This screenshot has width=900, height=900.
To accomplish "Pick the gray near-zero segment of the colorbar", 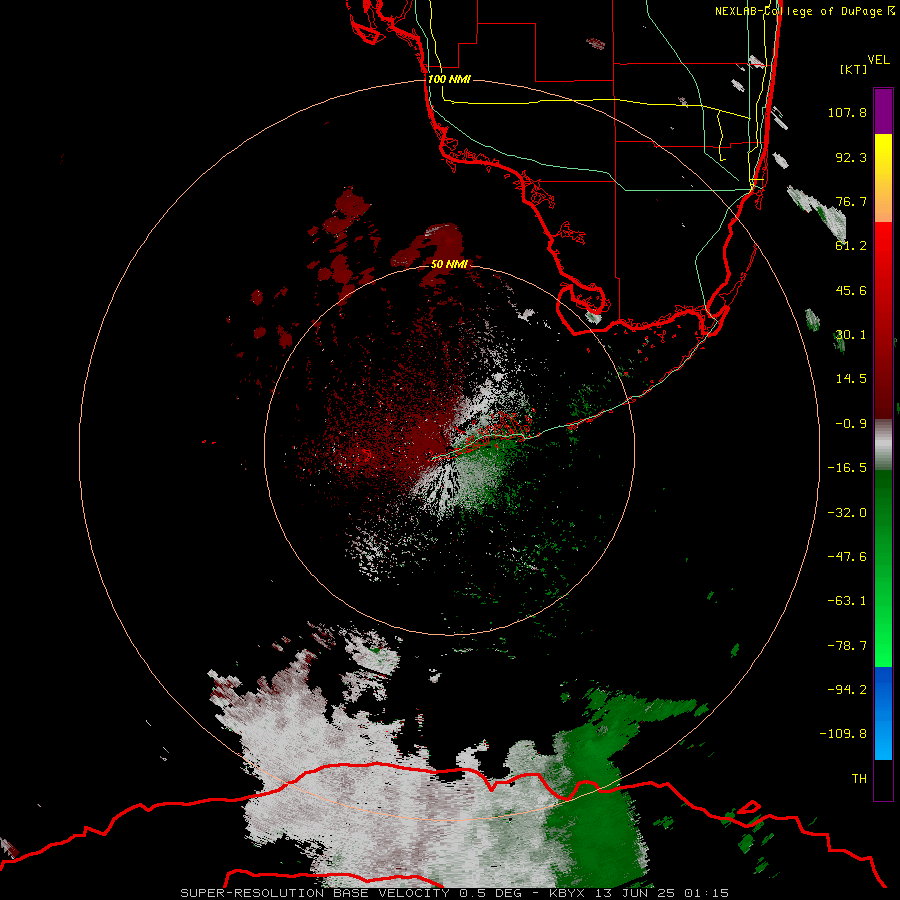I will [x=883, y=444].
